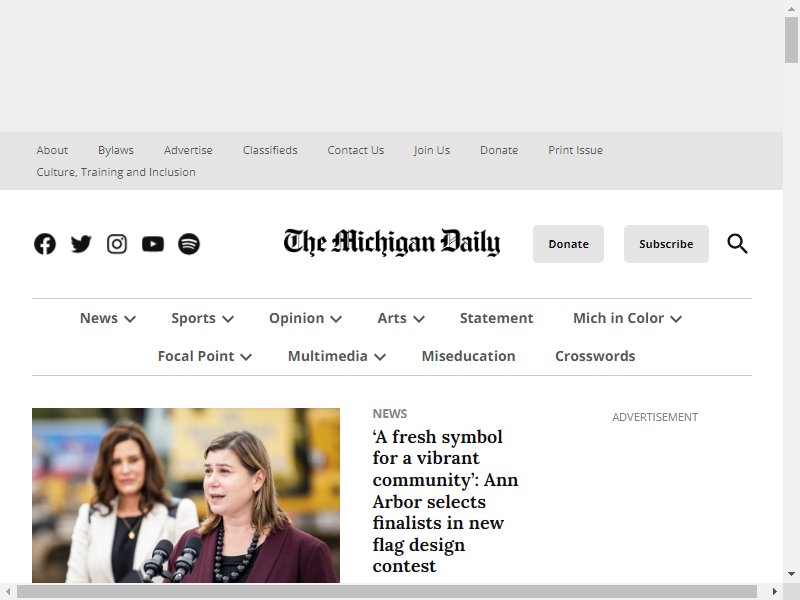Open the Contact Us link

[356, 150]
